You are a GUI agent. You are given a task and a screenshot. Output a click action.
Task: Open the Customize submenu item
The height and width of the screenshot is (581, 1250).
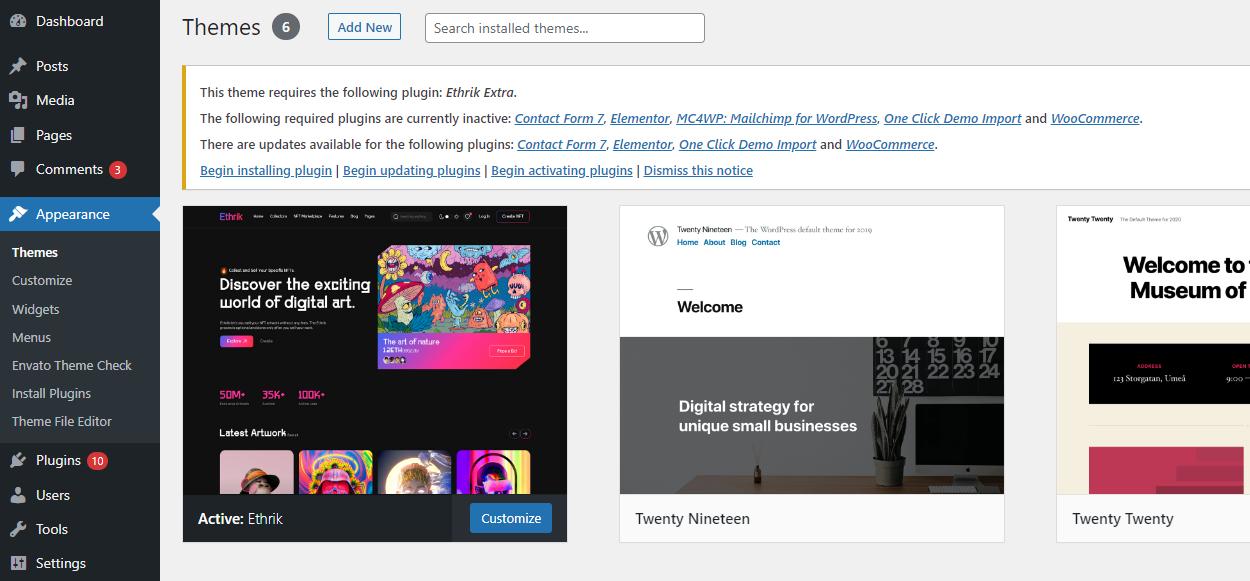click(x=42, y=281)
